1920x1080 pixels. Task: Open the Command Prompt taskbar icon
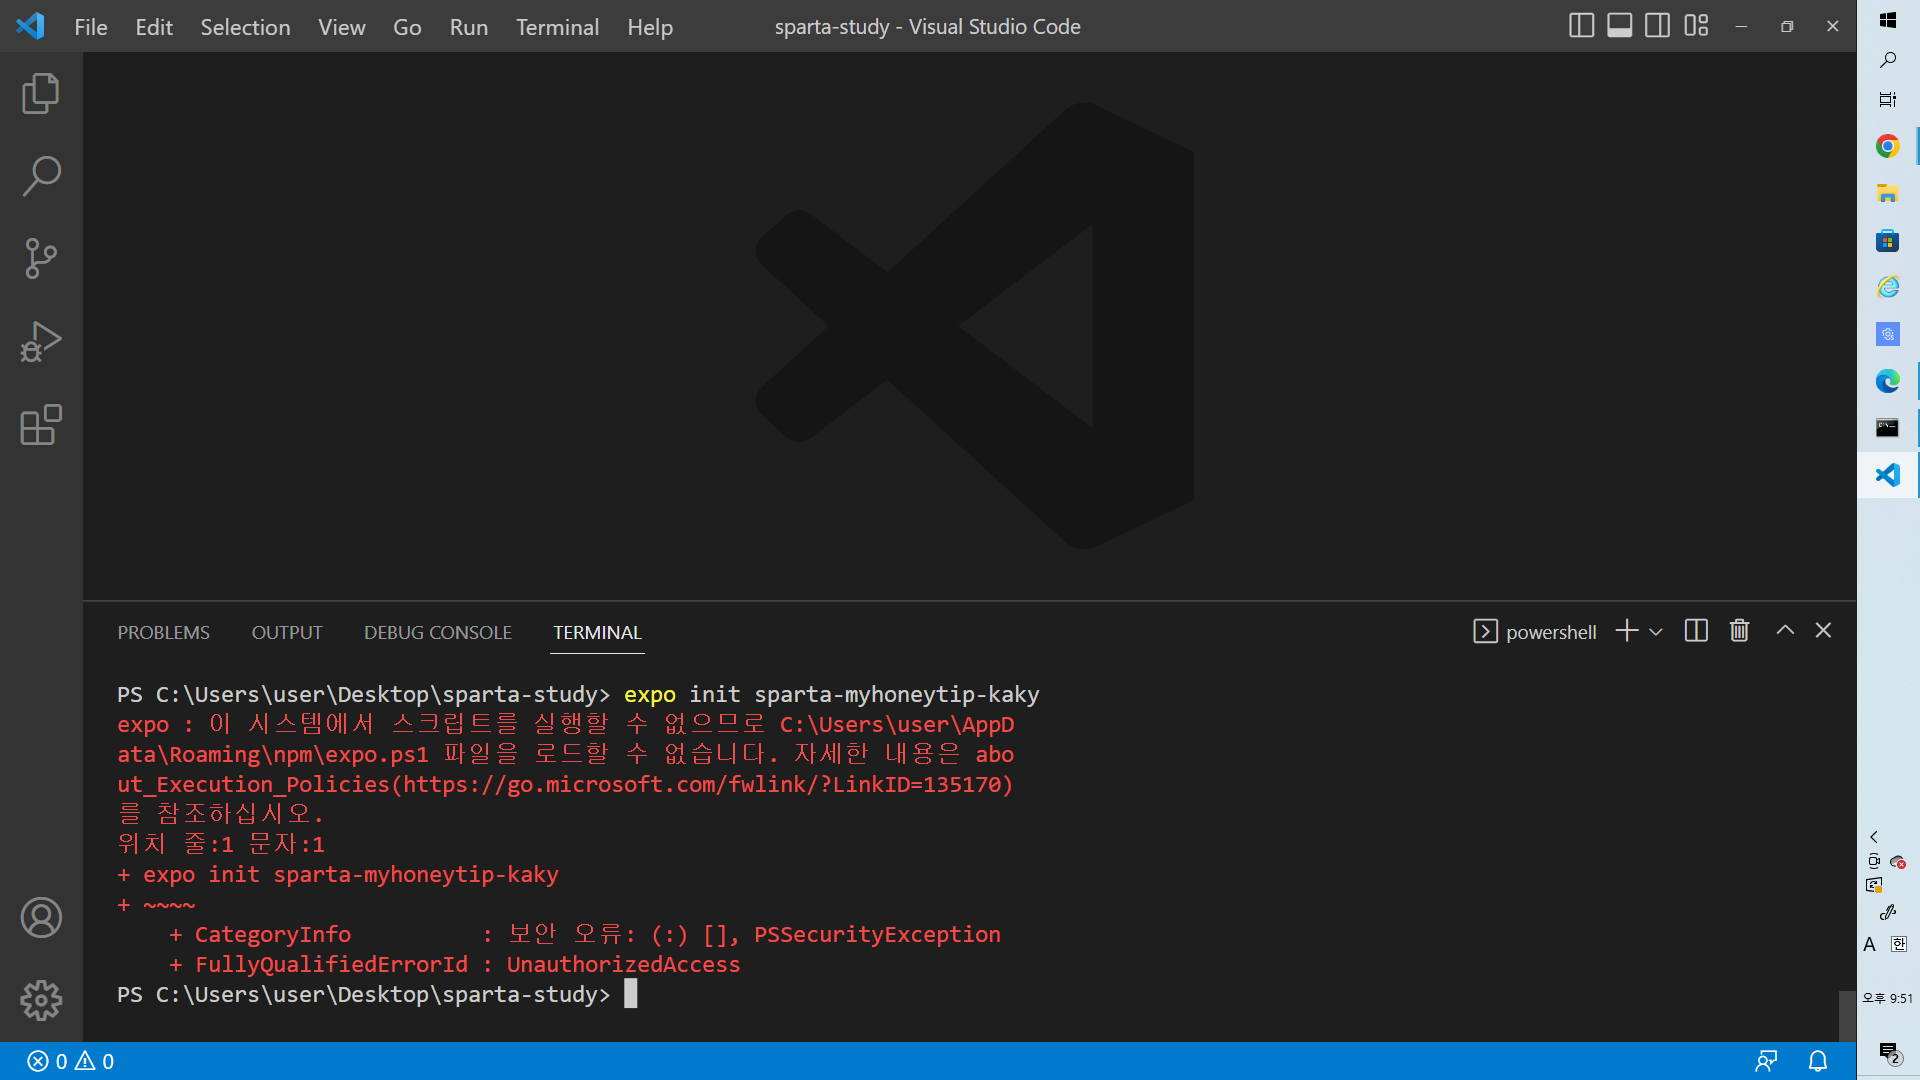click(1888, 428)
